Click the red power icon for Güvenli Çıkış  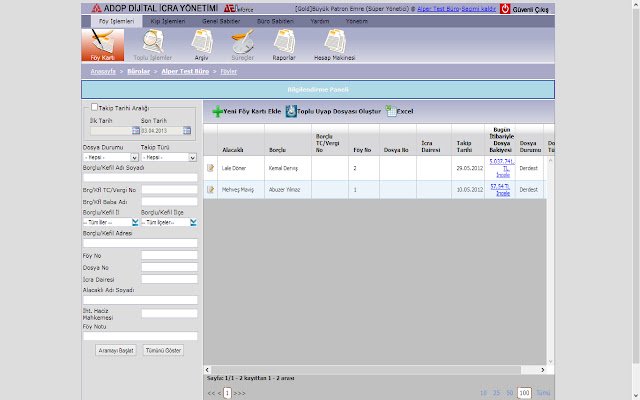click(x=505, y=9)
